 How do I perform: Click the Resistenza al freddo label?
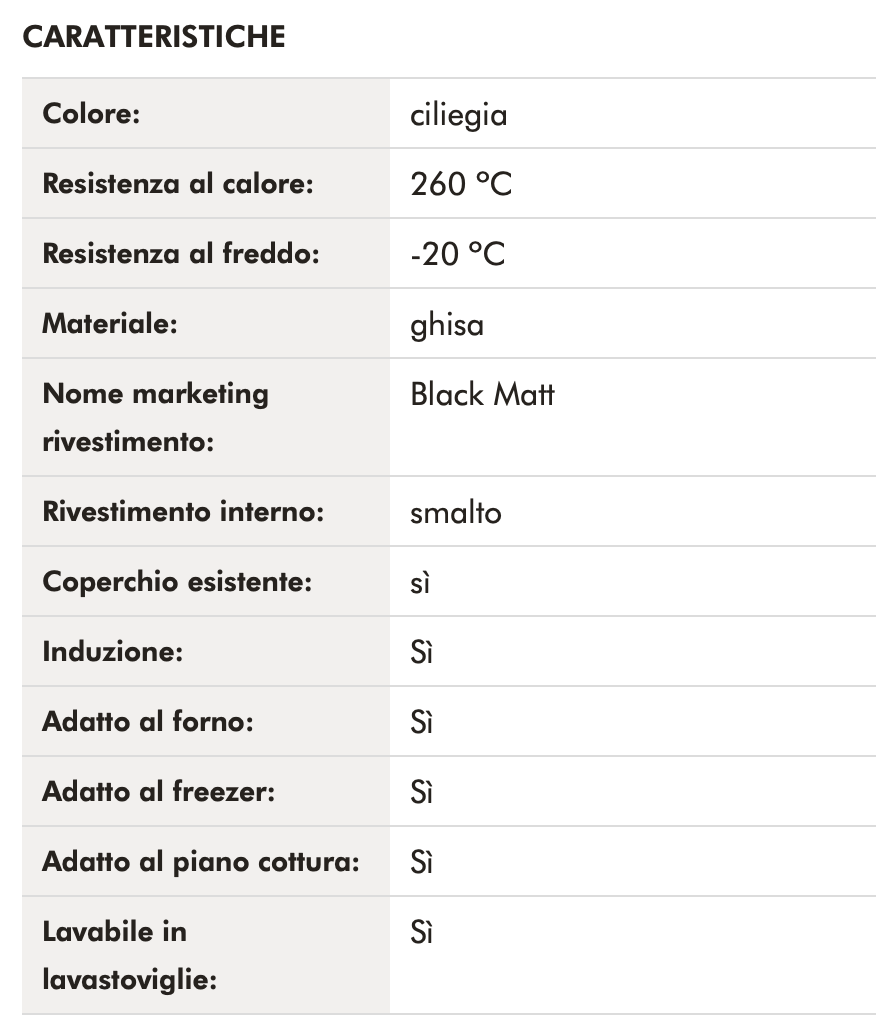pos(180,254)
